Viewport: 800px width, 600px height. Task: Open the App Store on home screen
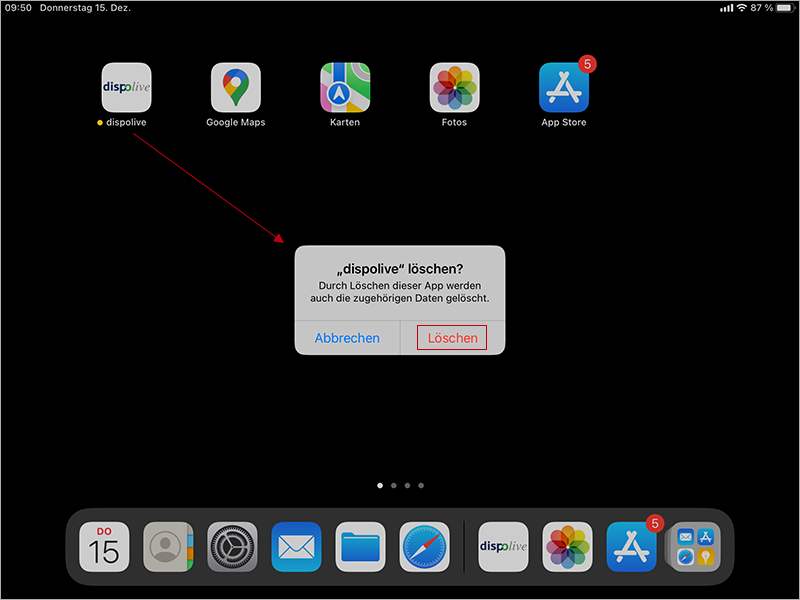(564, 87)
